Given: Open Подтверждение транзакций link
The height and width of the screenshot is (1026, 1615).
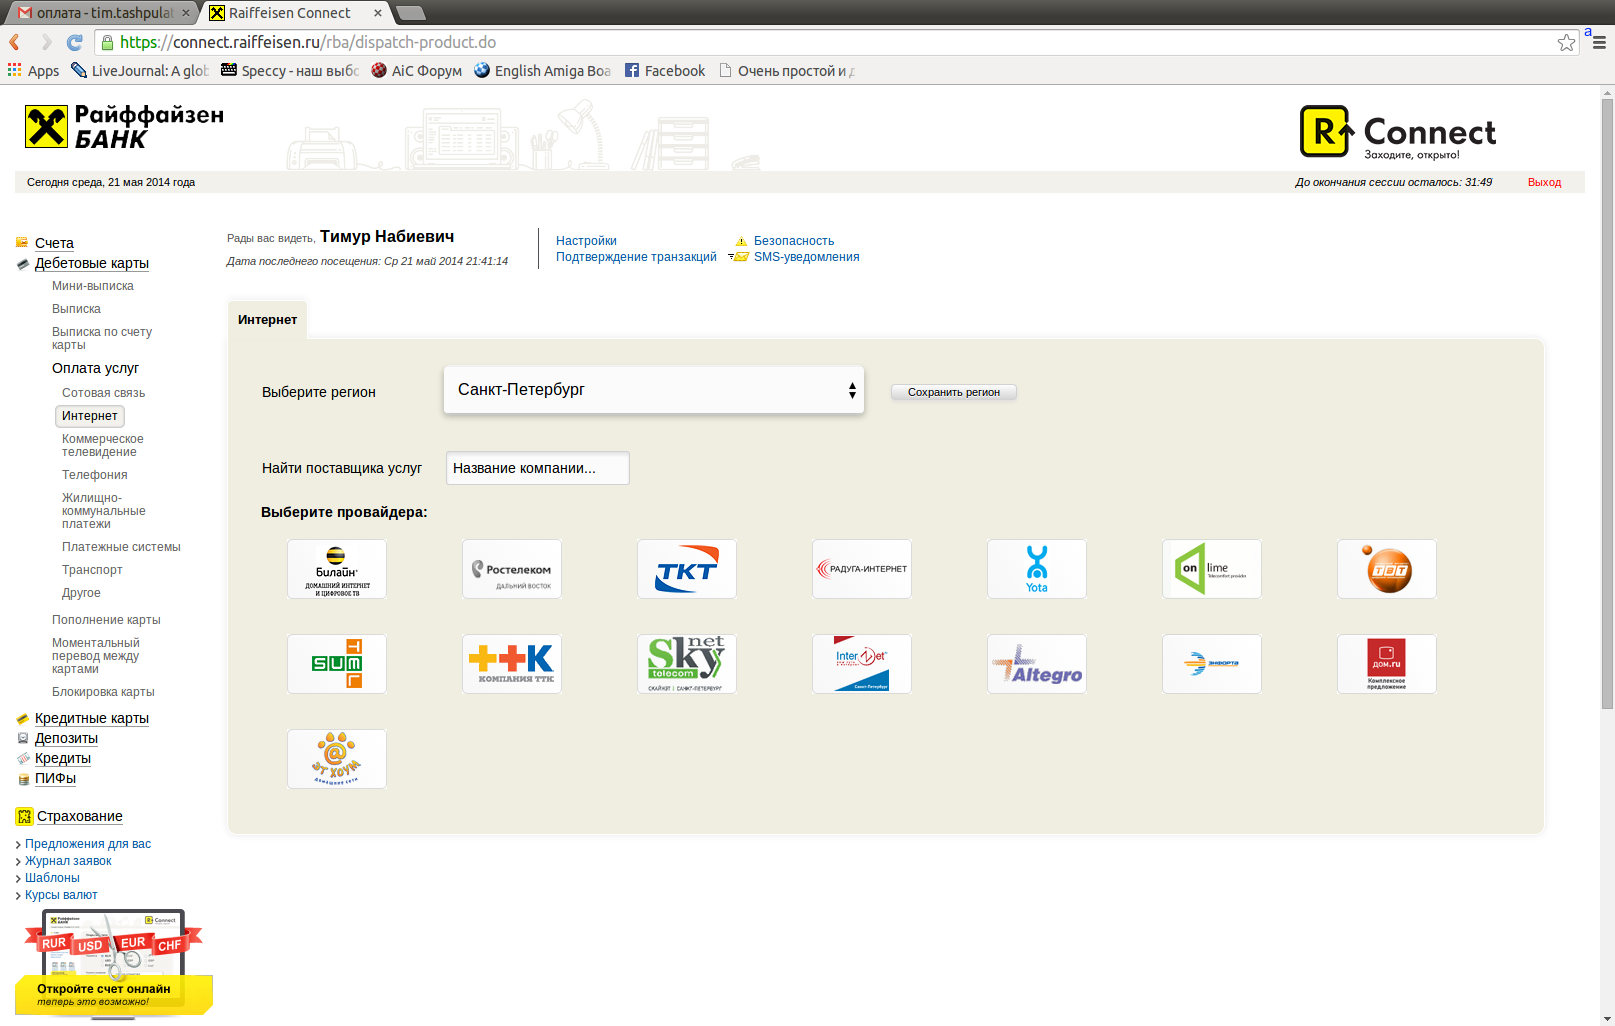Looking at the screenshot, I should (x=636, y=257).
